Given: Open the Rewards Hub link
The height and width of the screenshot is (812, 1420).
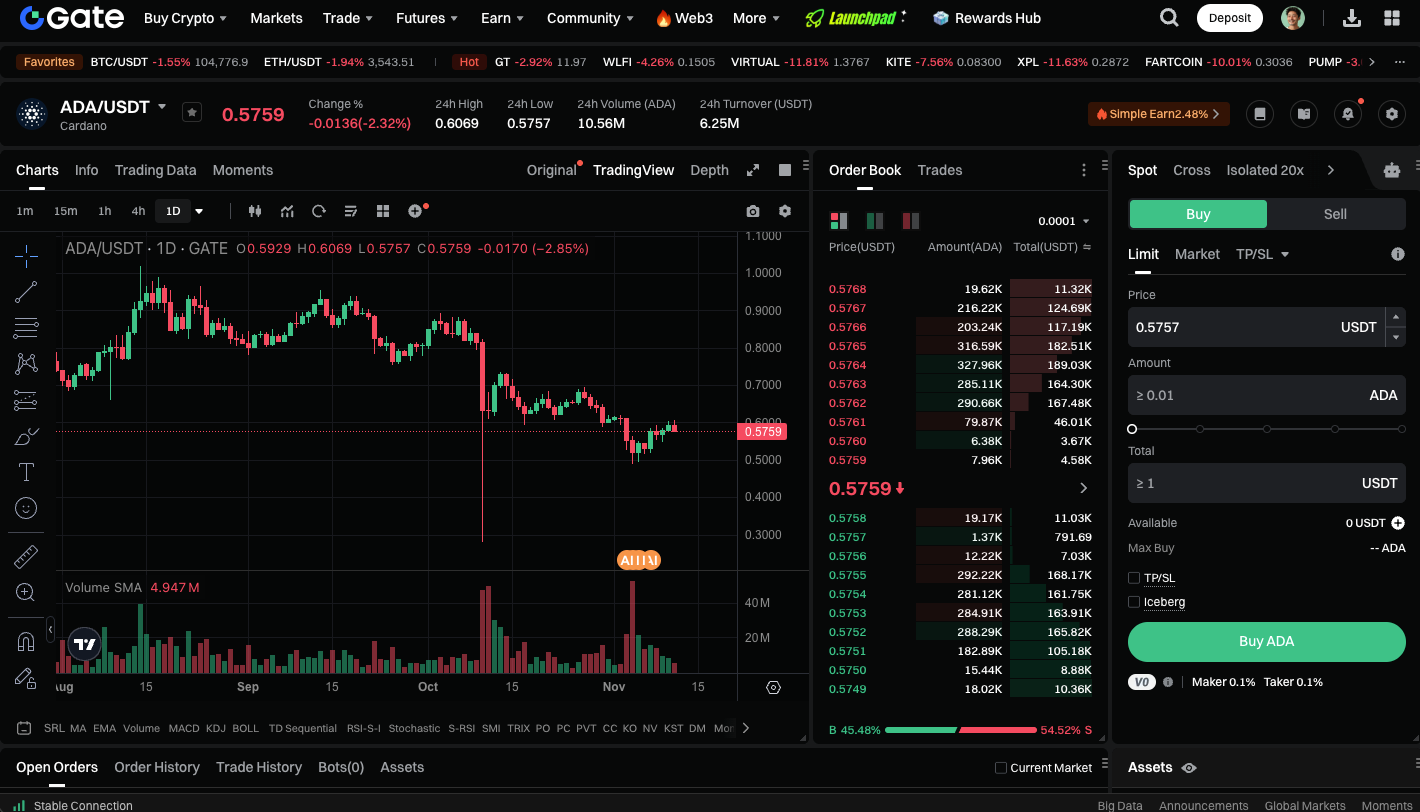Looking at the screenshot, I should coord(986,18).
